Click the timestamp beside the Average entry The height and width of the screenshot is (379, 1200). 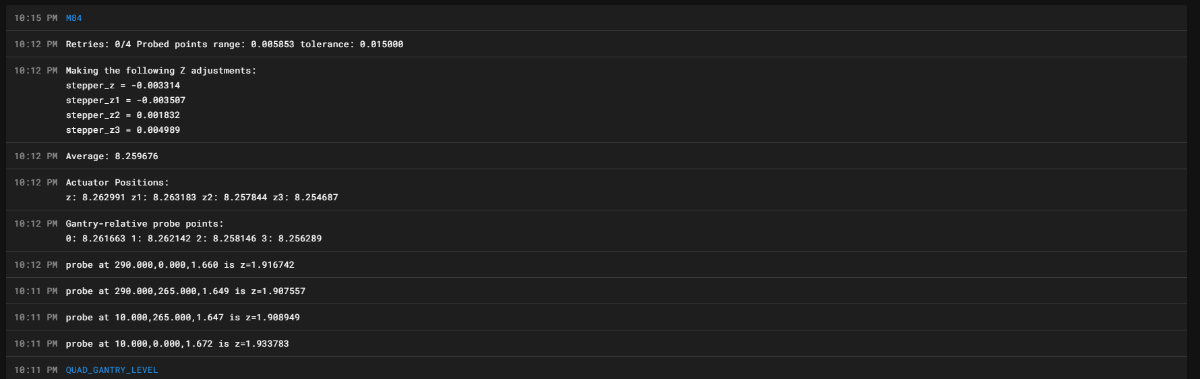[x=36, y=156]
